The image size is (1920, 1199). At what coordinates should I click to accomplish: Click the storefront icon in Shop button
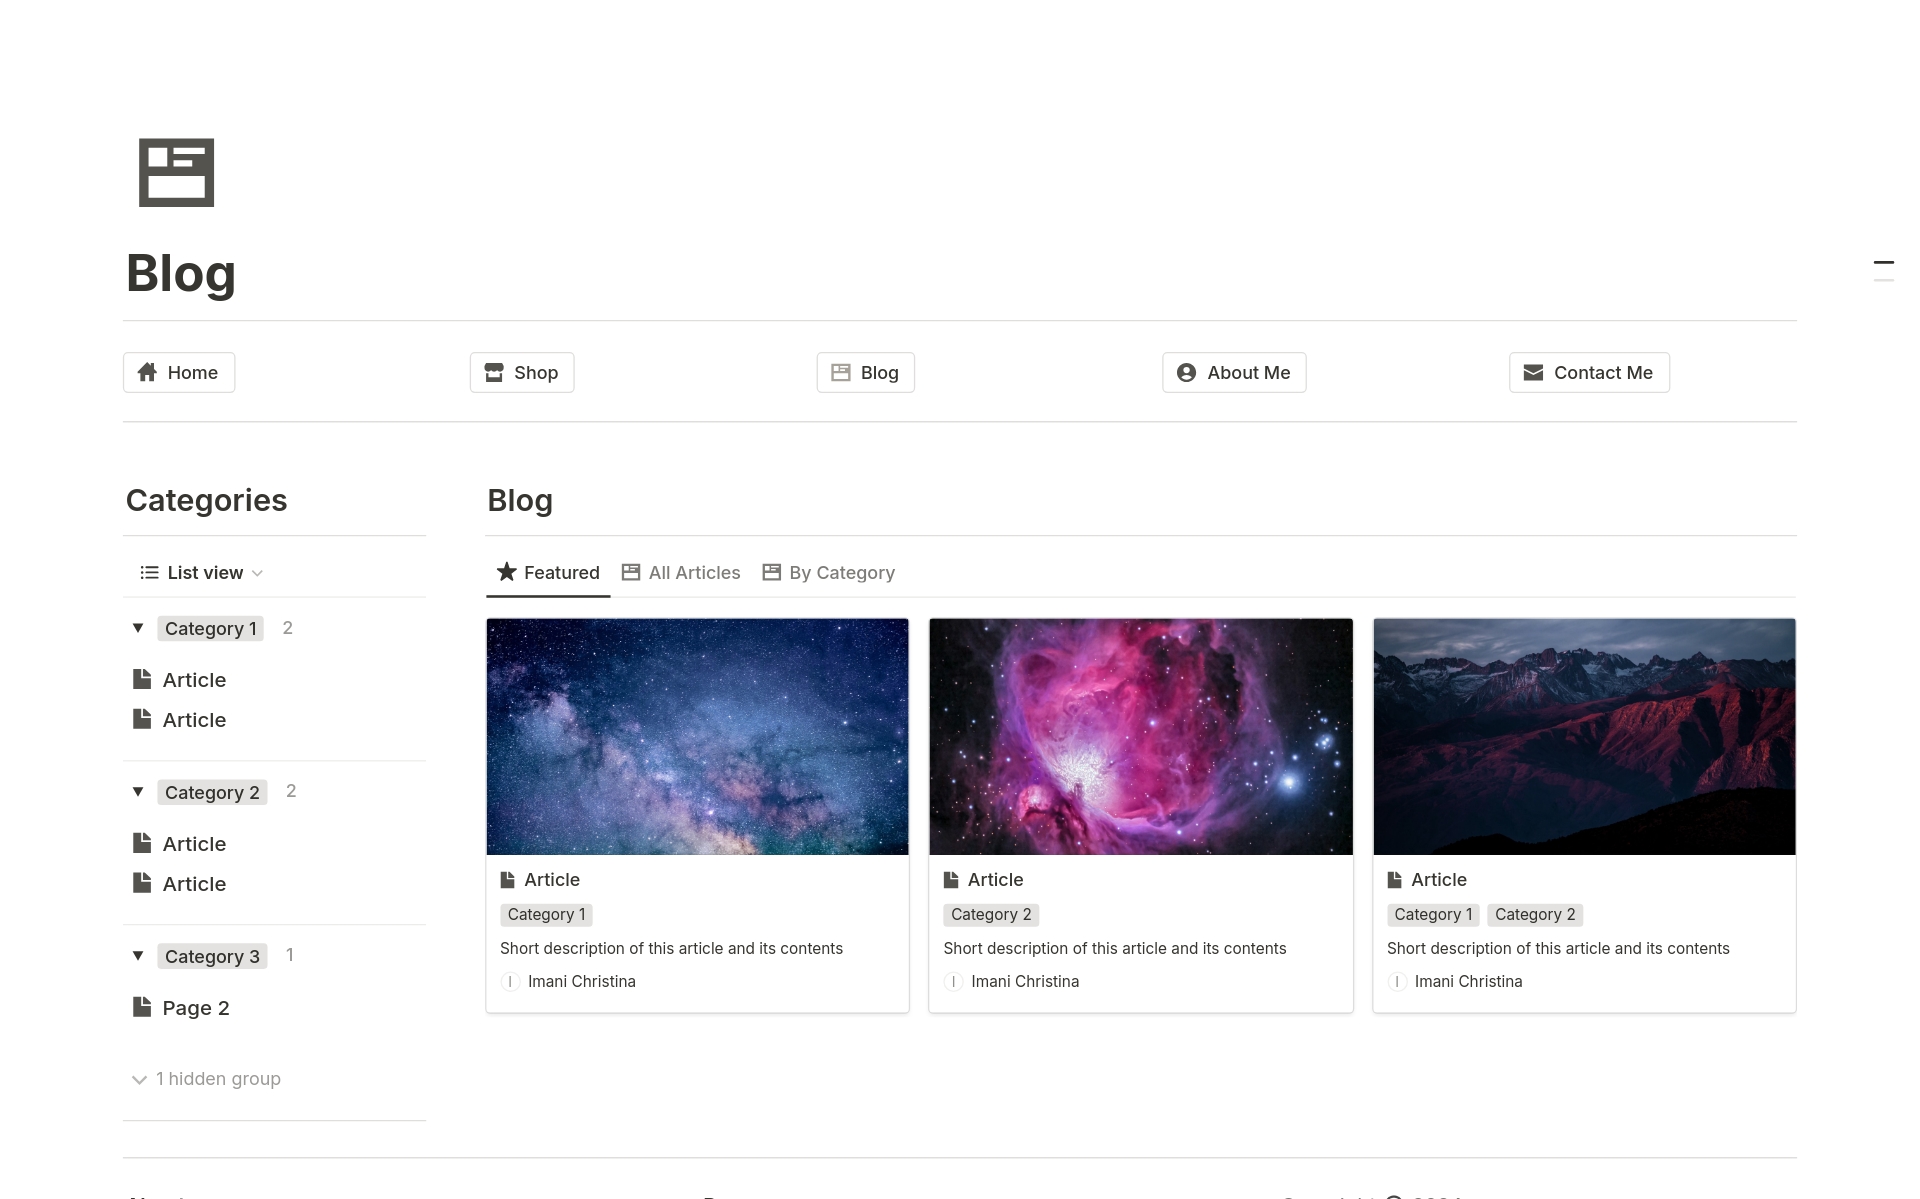click(494, 372)
